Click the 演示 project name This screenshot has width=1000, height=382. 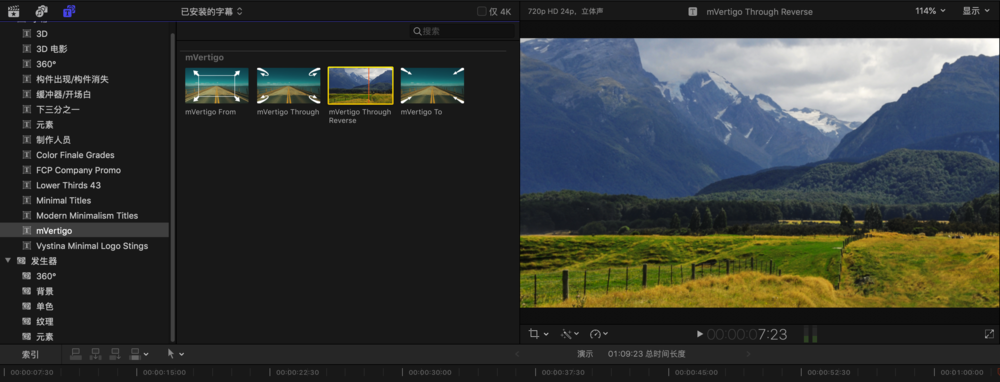(x=585, y=354)
